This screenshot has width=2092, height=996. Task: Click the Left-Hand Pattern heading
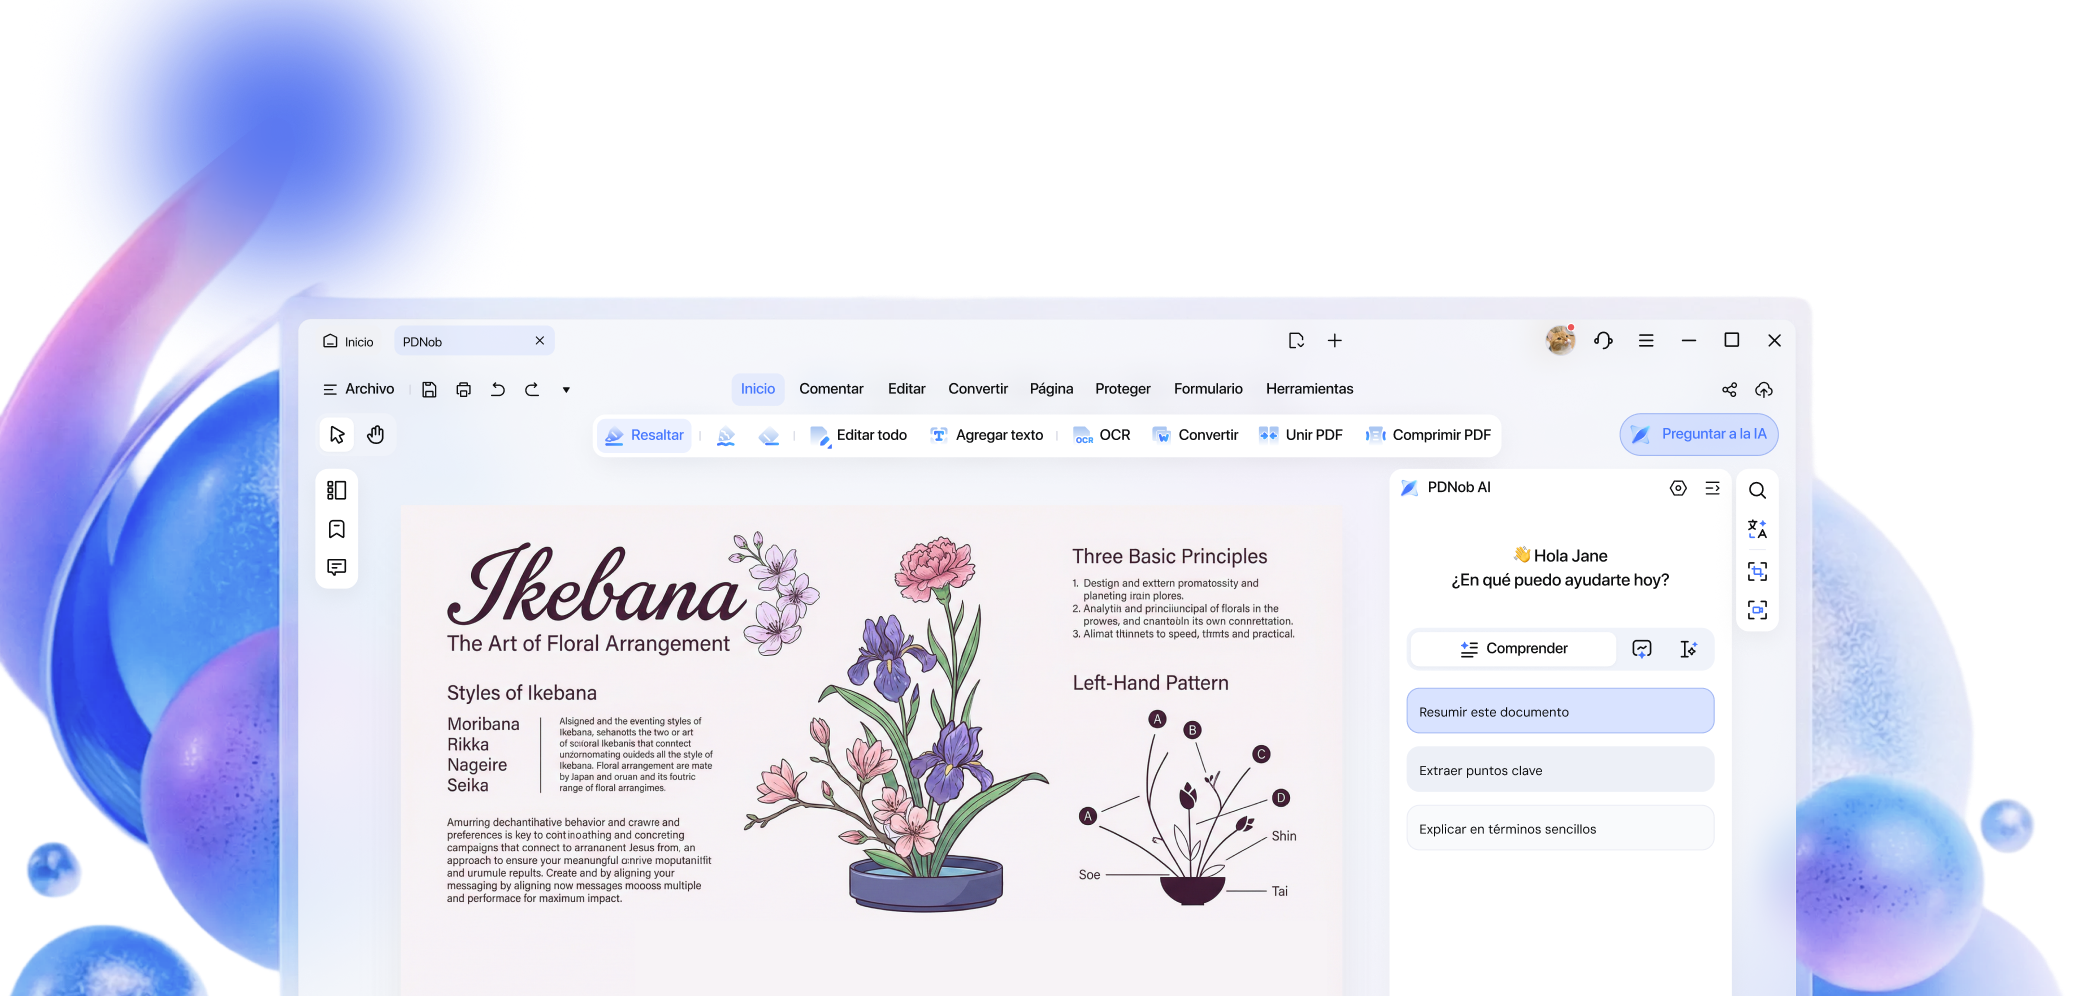[1151, 683]
